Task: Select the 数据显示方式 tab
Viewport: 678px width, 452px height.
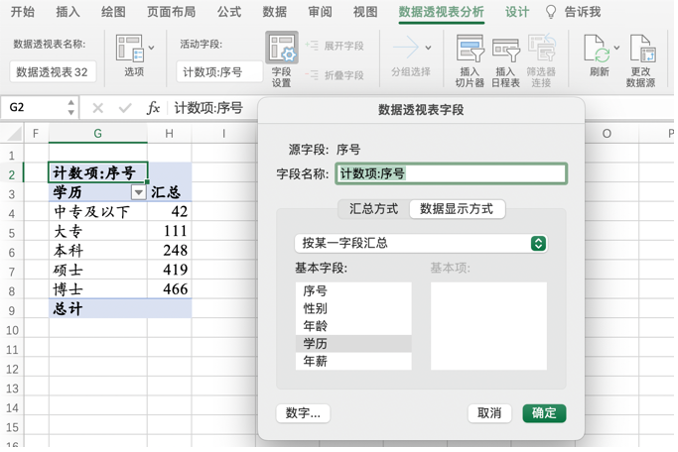Action: point(456,209)
